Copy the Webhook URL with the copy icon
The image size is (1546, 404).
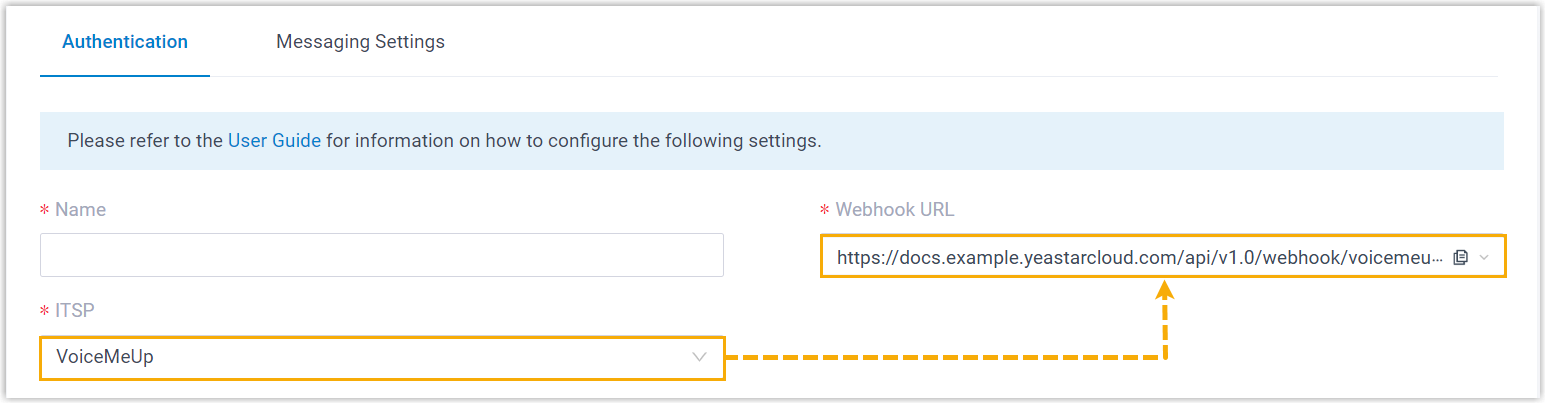coord(1460,257)
